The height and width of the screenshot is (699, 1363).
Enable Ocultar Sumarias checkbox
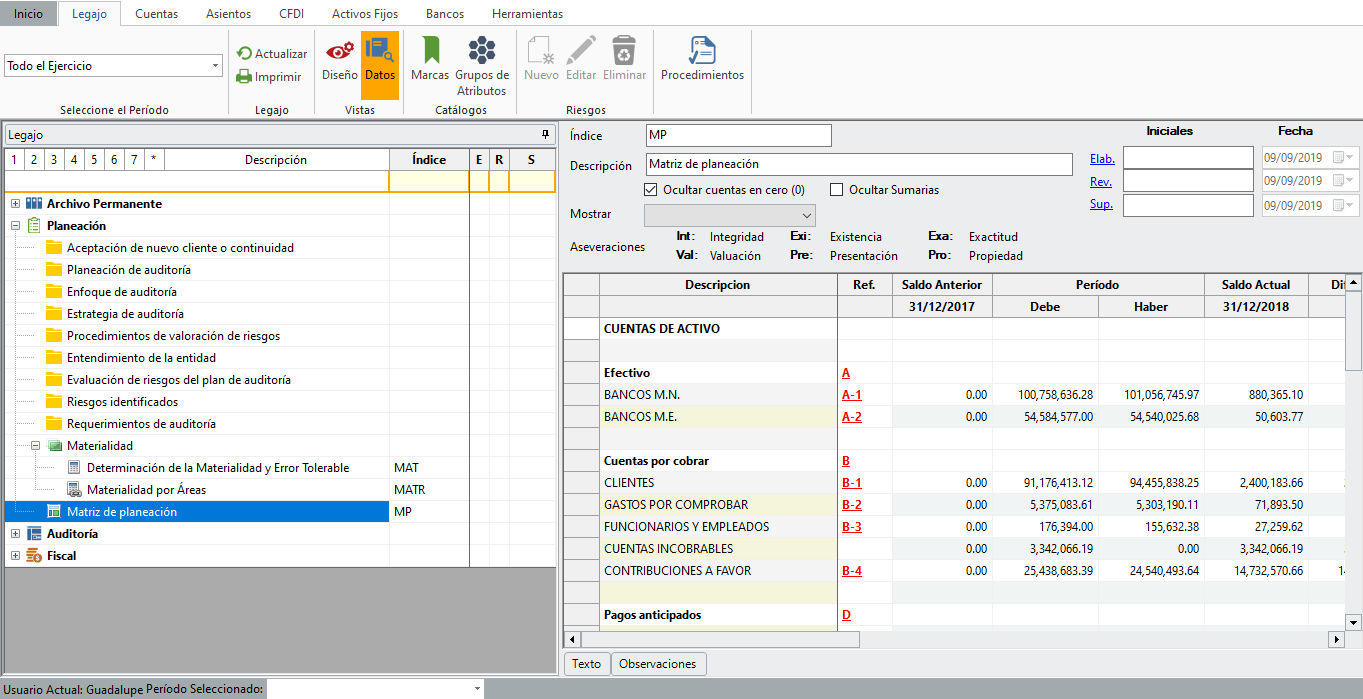pos(837,190)
